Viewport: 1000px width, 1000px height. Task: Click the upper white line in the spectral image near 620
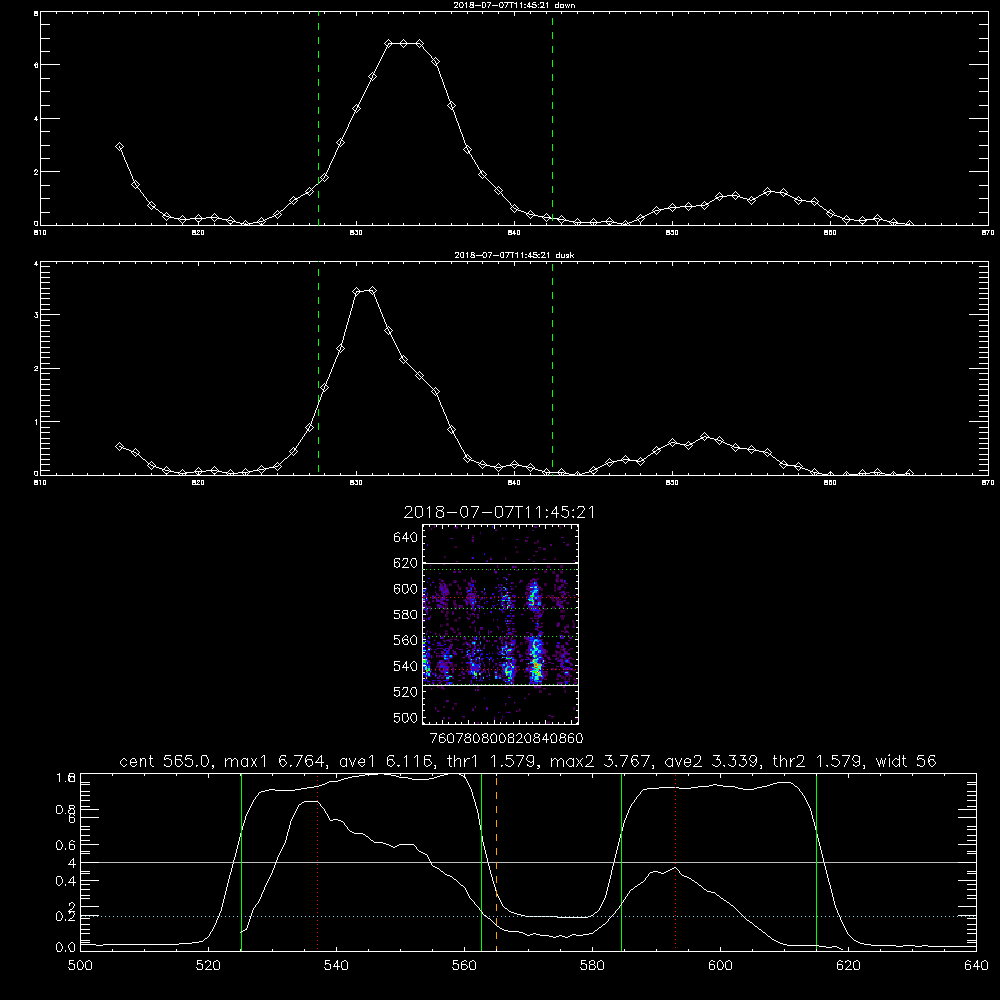coord(501,564)
